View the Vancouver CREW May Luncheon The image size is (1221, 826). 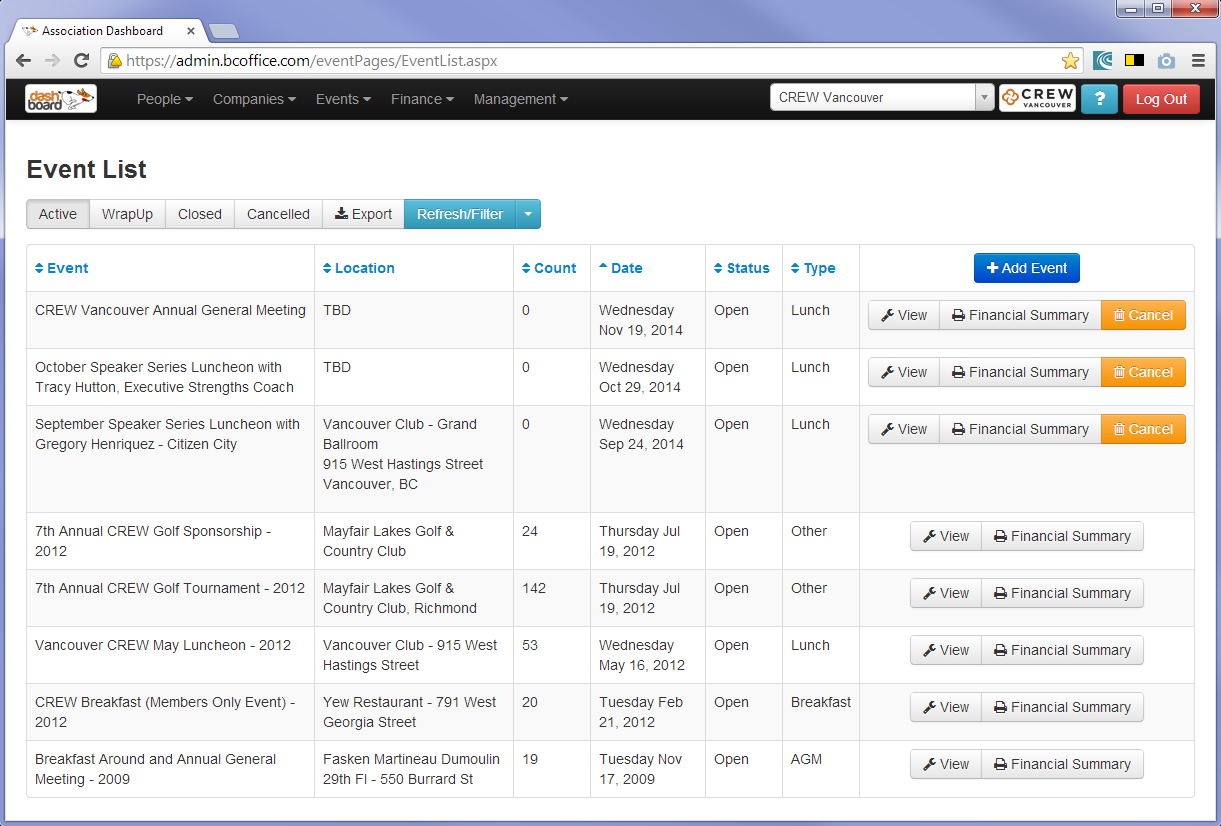point(946,650)
